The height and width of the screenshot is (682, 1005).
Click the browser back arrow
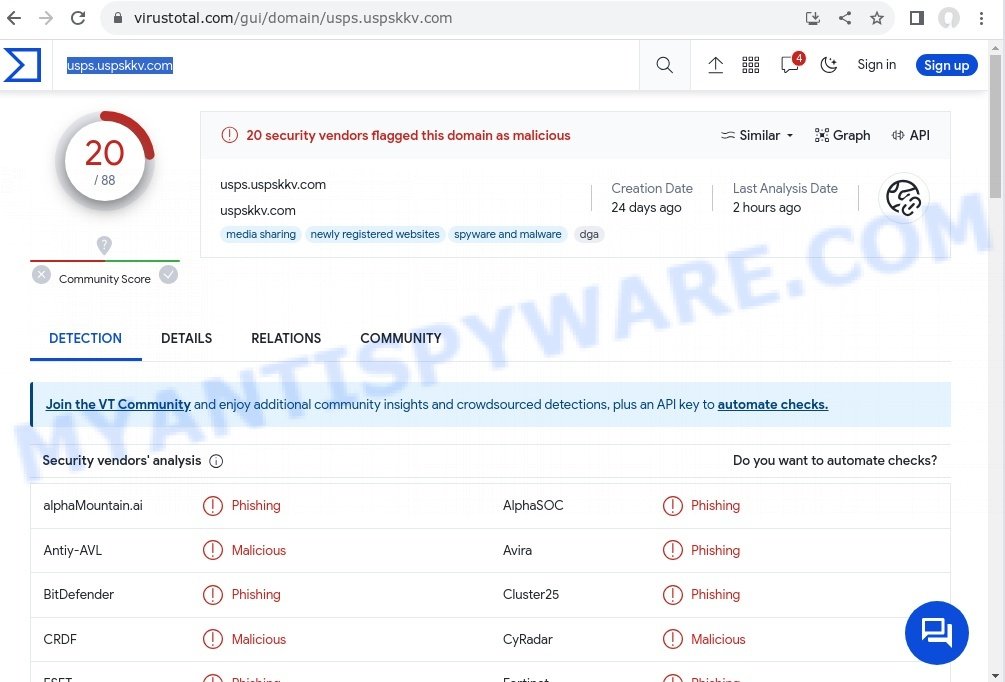(x=14, y=18)
